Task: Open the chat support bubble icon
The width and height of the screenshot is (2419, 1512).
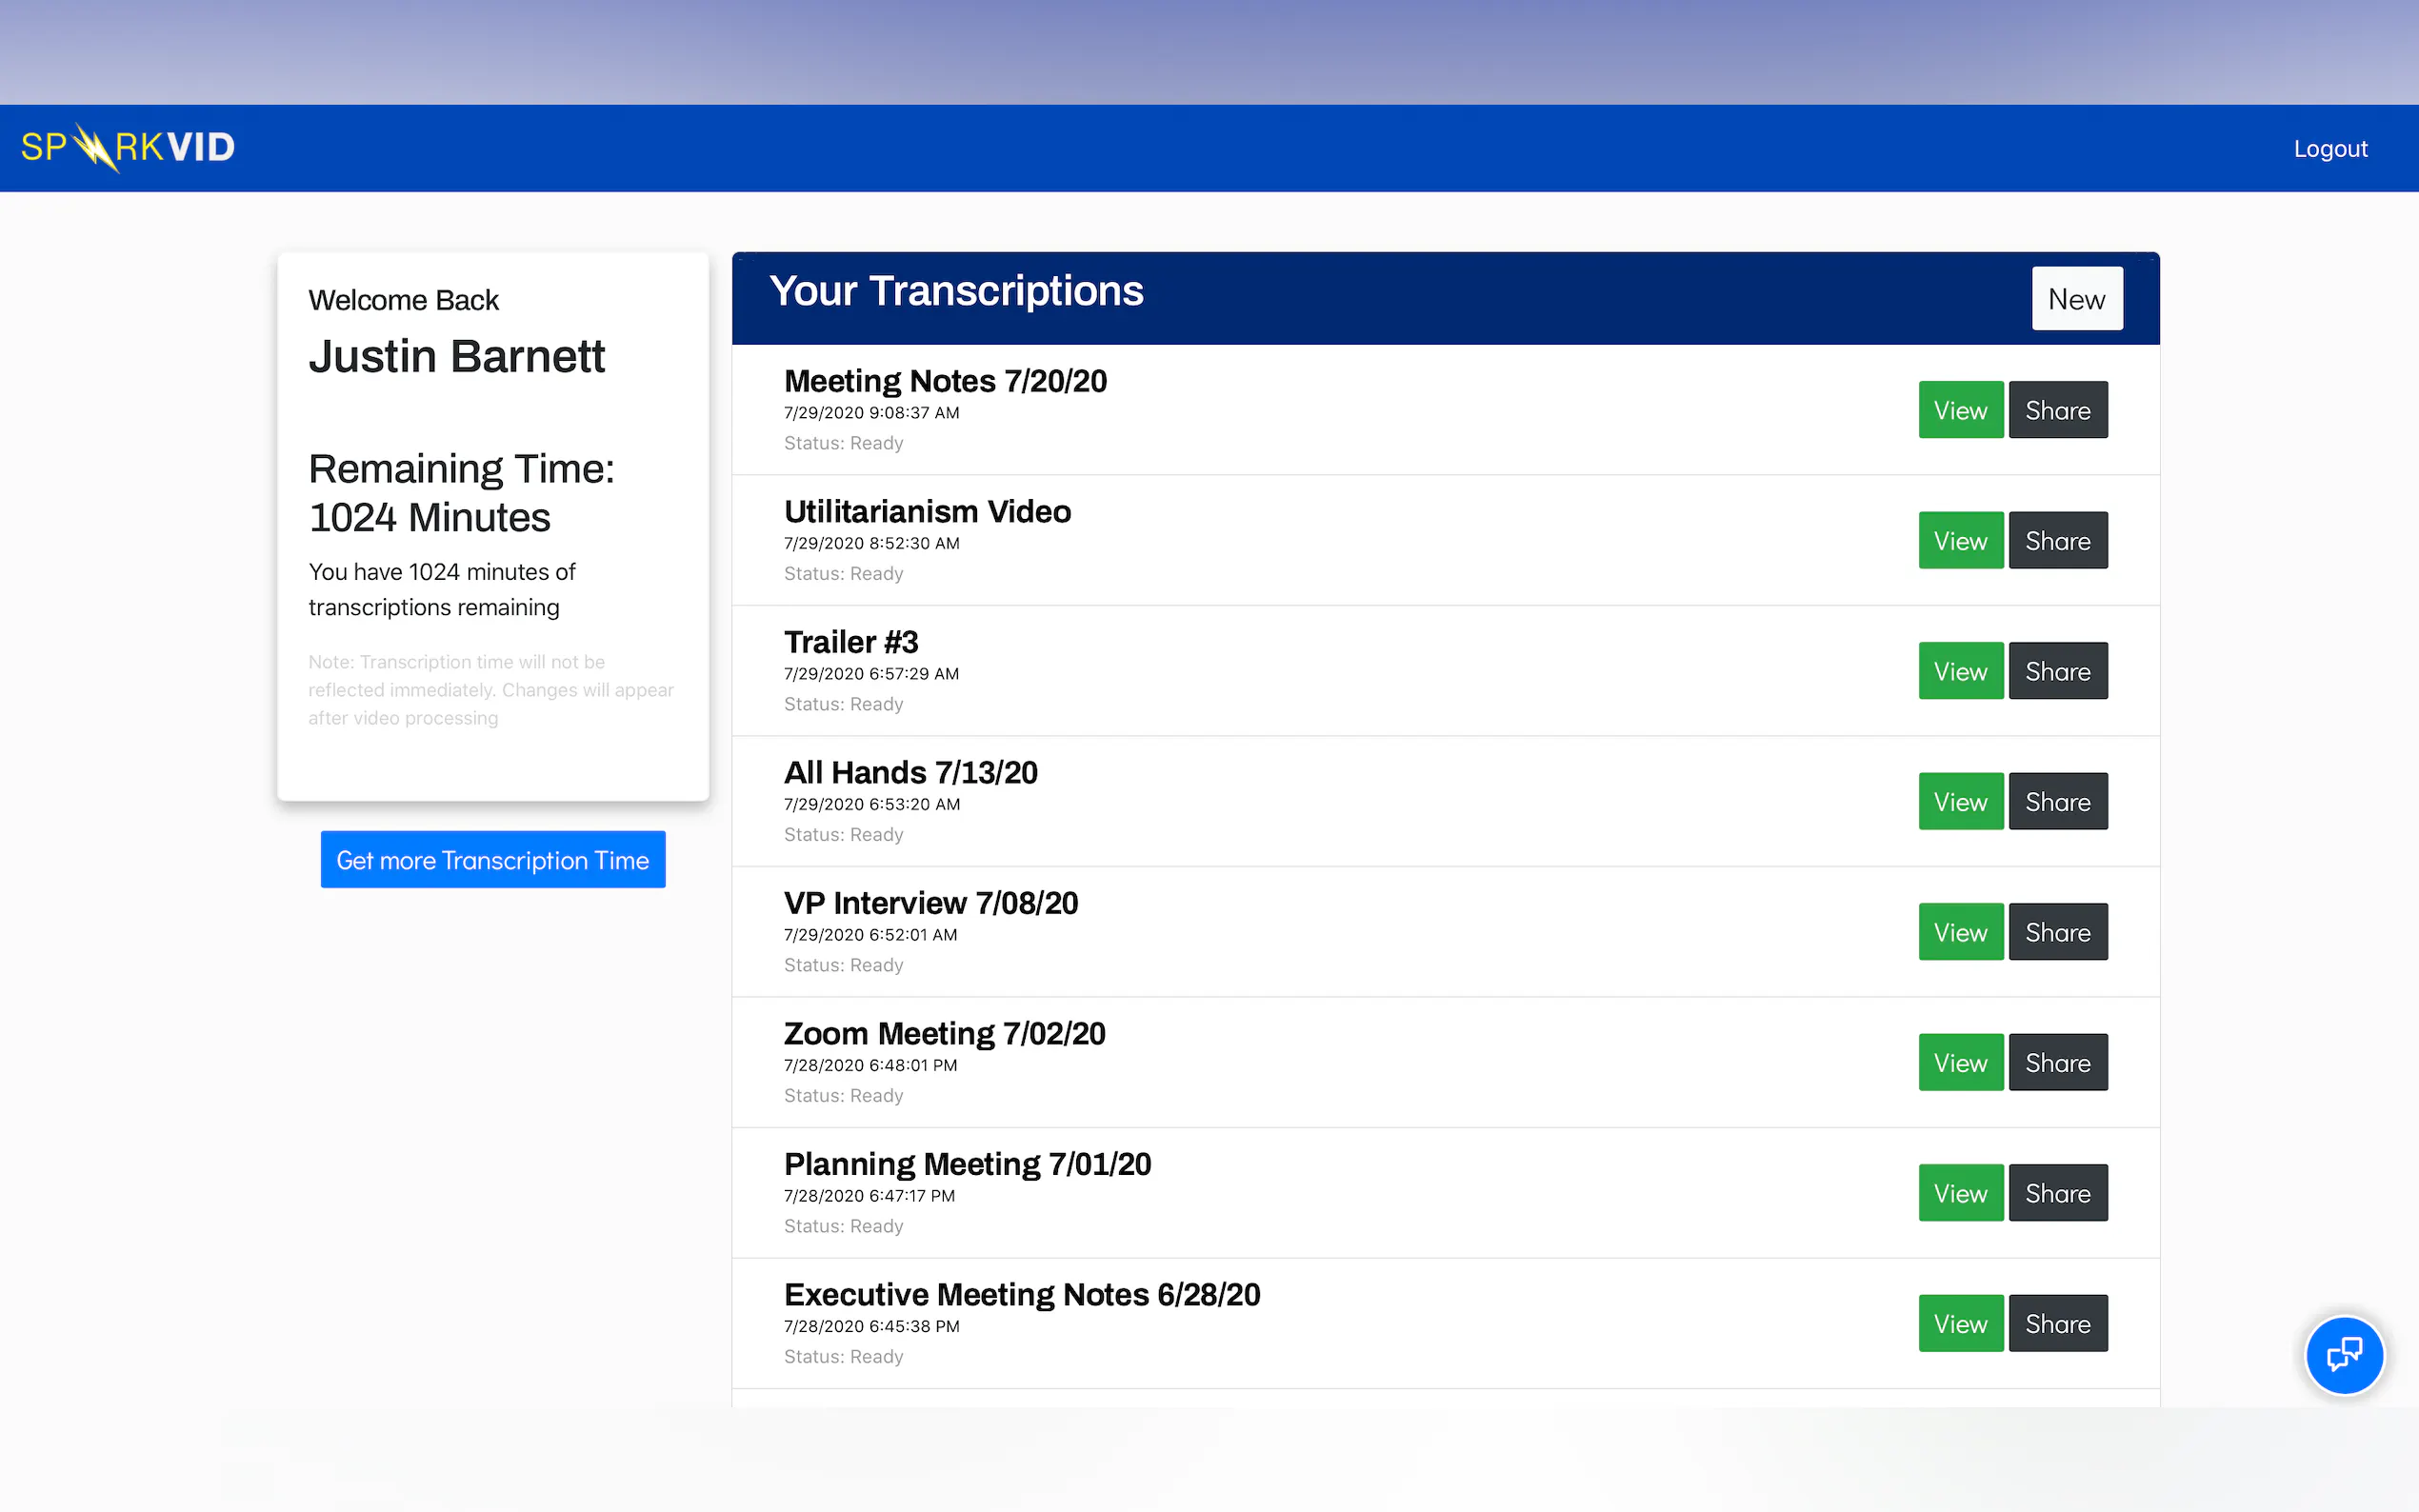Action: tap(2343, 1355)
